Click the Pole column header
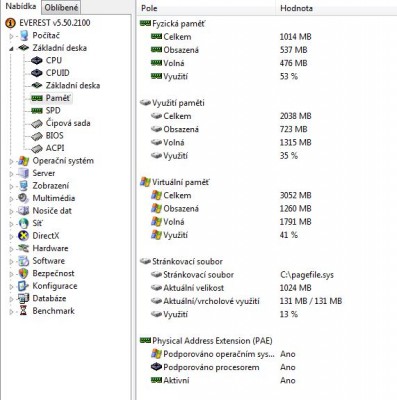Screen dimensions: 397x400 pyautogui.click(x=149, y=8)
